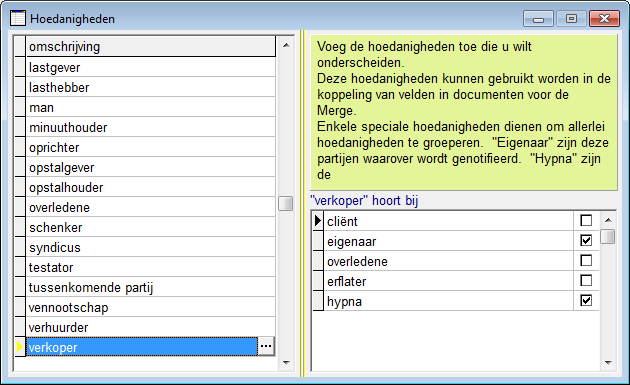Click the yellow row indicator beside verkoper
The height and width of the screenshot is (385, 630).
tap(20, 347)
